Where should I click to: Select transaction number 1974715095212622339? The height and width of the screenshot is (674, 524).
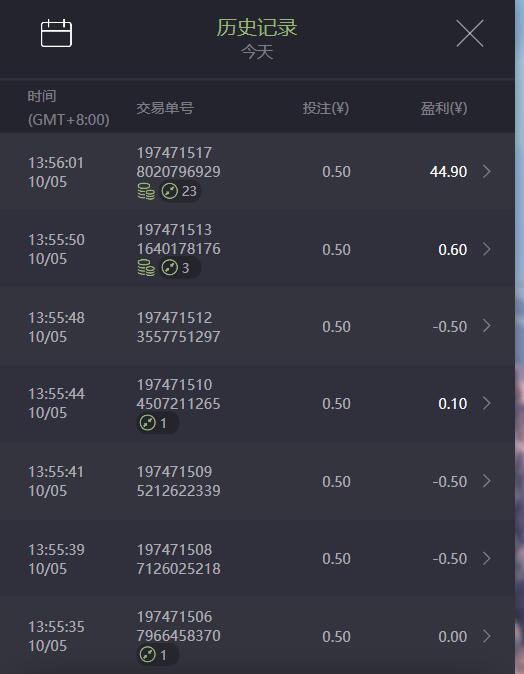tap(178, 481)
